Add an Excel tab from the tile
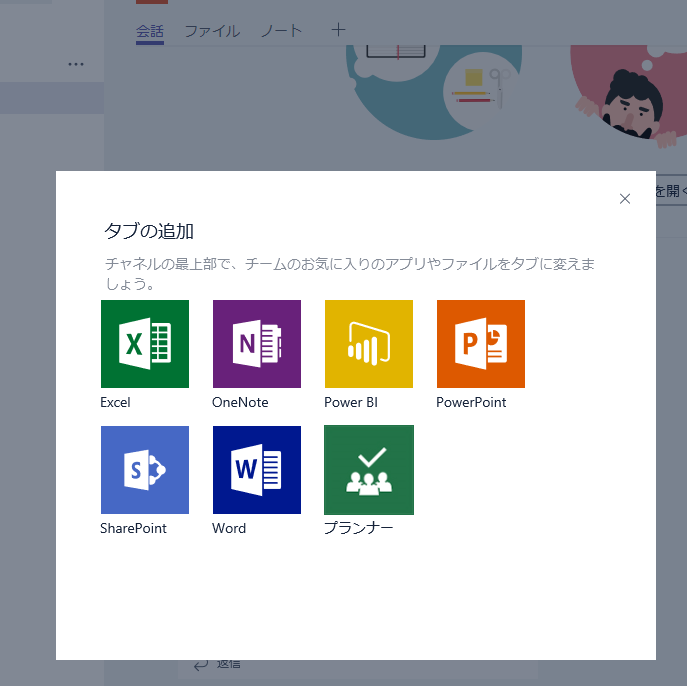This screenshot has height=686, width=687. 145,344
